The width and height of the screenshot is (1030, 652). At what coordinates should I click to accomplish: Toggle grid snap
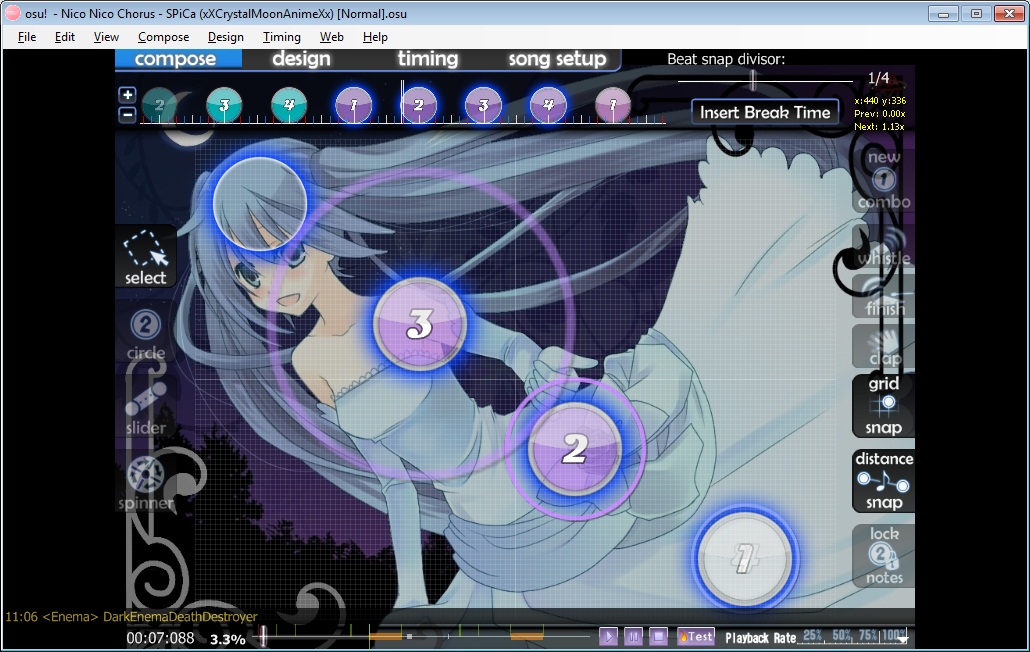[884, 406]
